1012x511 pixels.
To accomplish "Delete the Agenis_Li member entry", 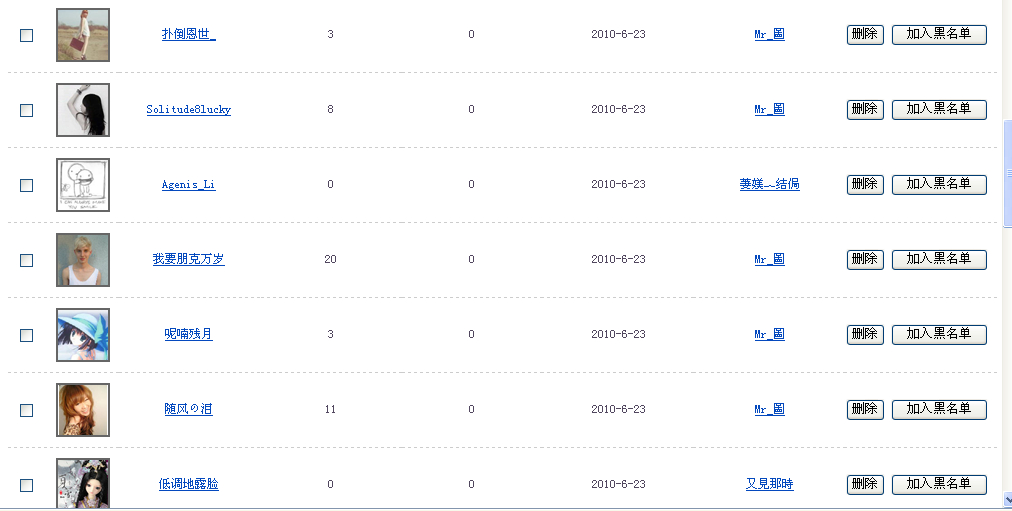I will (x=865, y=184).
